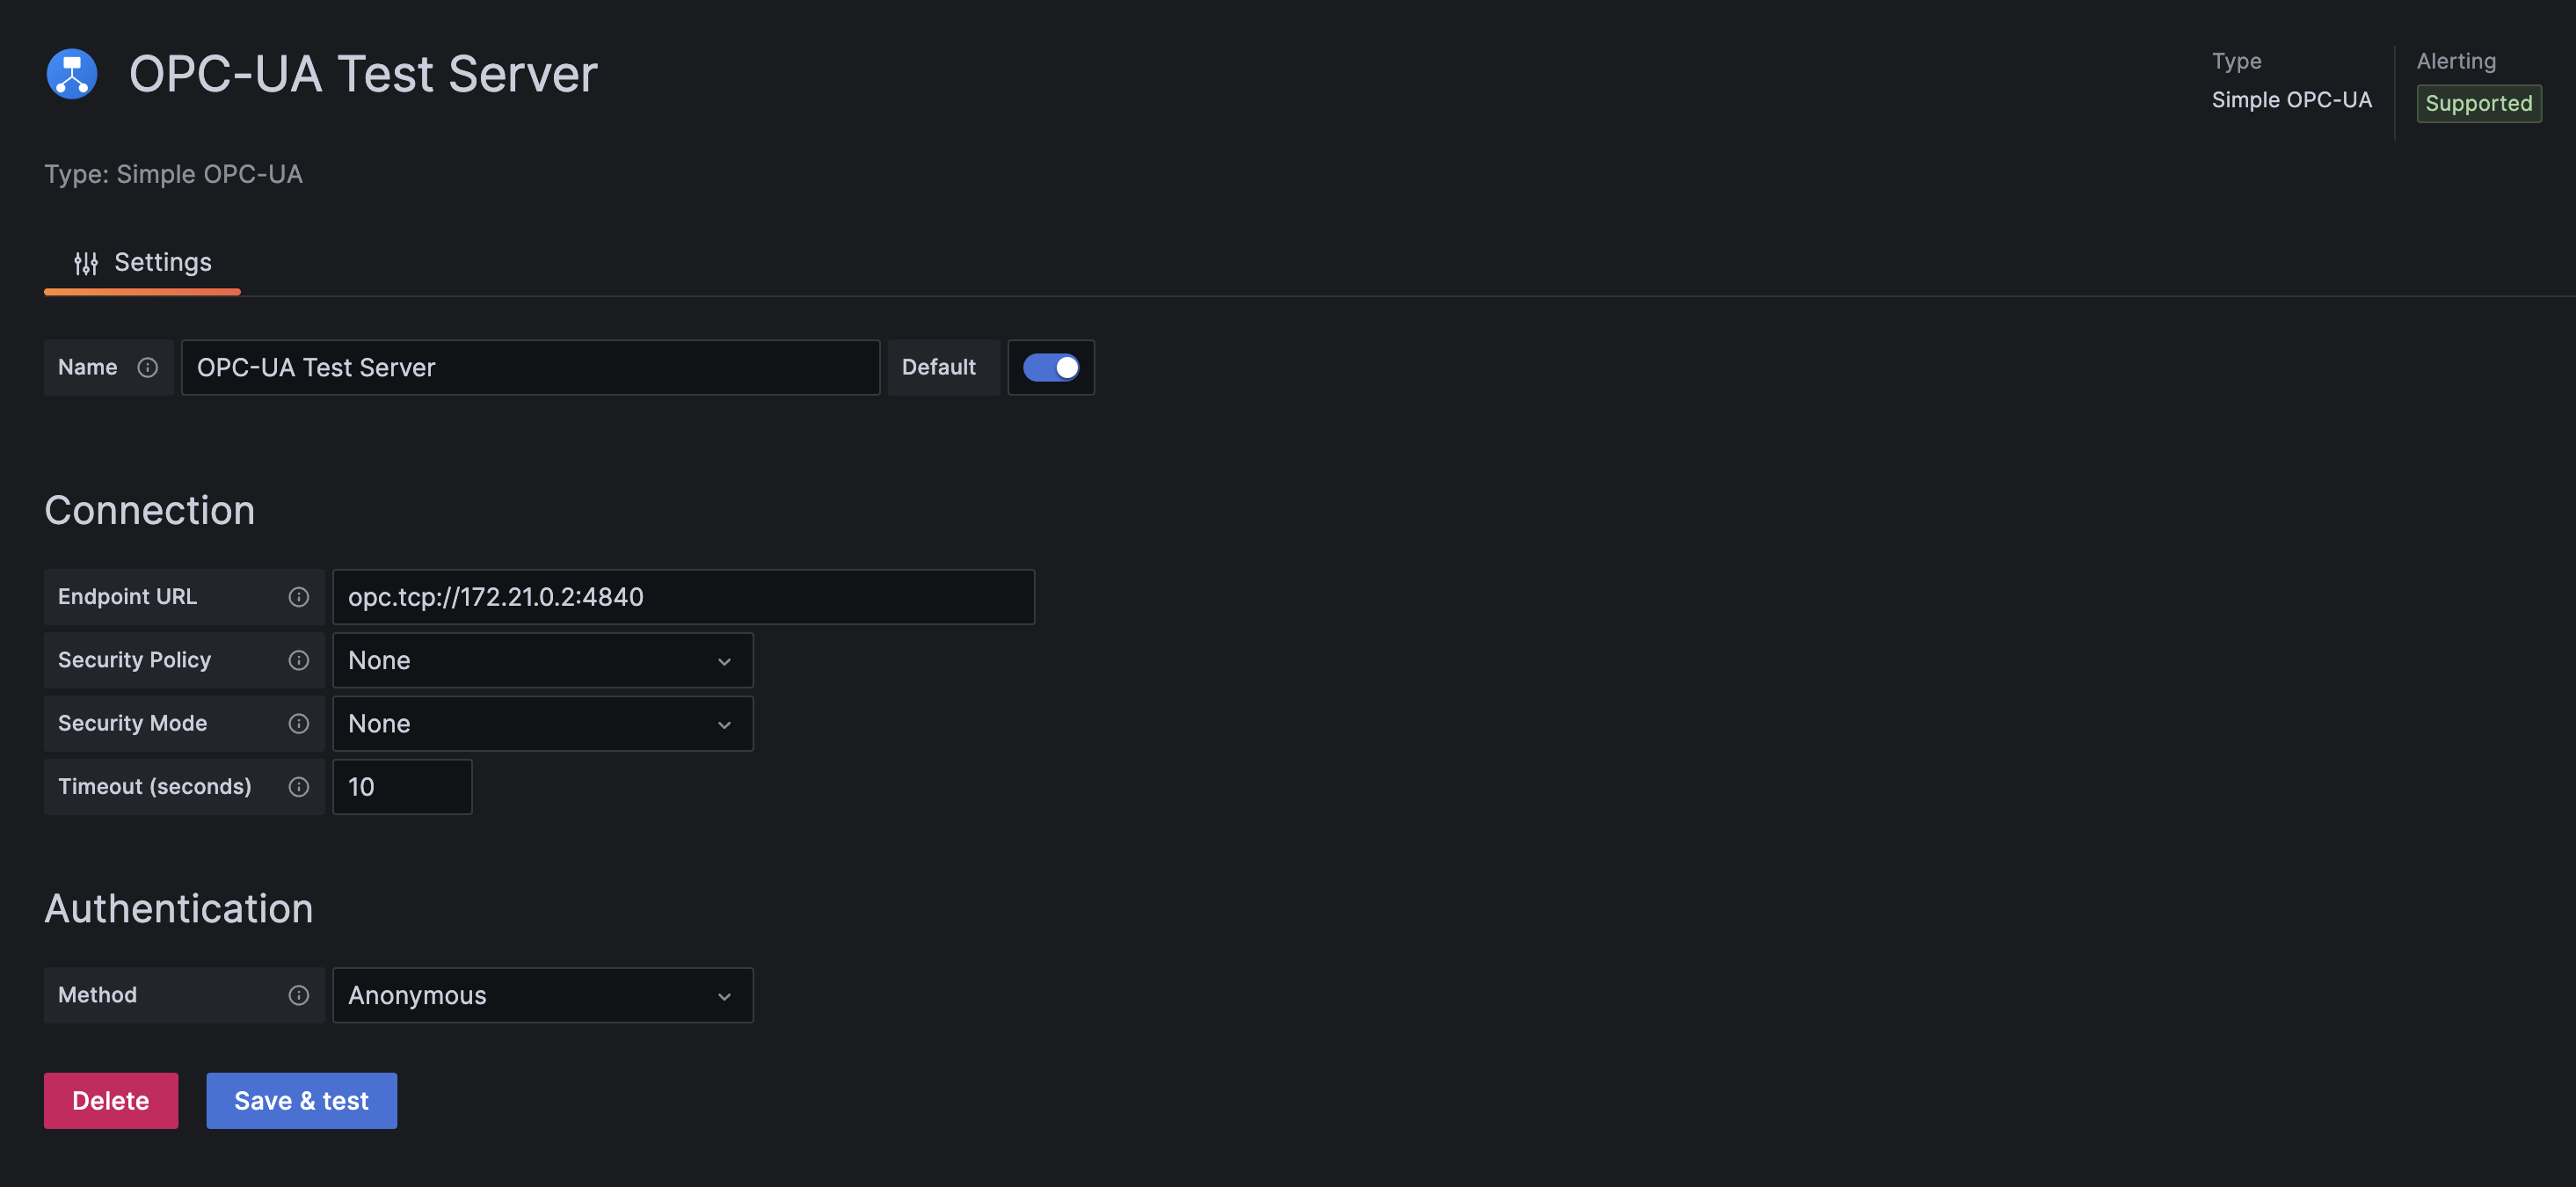Image resolution: width=2576 pixels, height=1187 pixels.
Task: Click the Security Mode label
Action: [132, 724]
